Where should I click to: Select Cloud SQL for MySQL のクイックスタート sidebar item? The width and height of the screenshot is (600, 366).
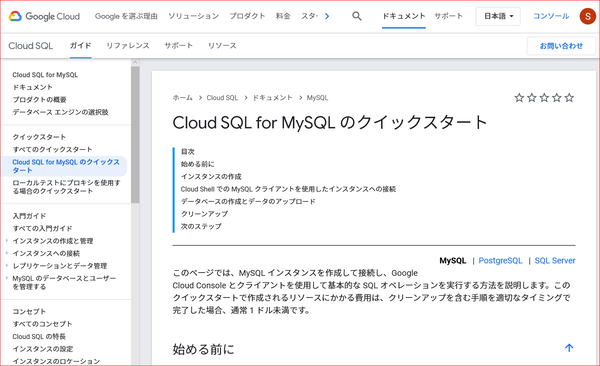[64, 166]
